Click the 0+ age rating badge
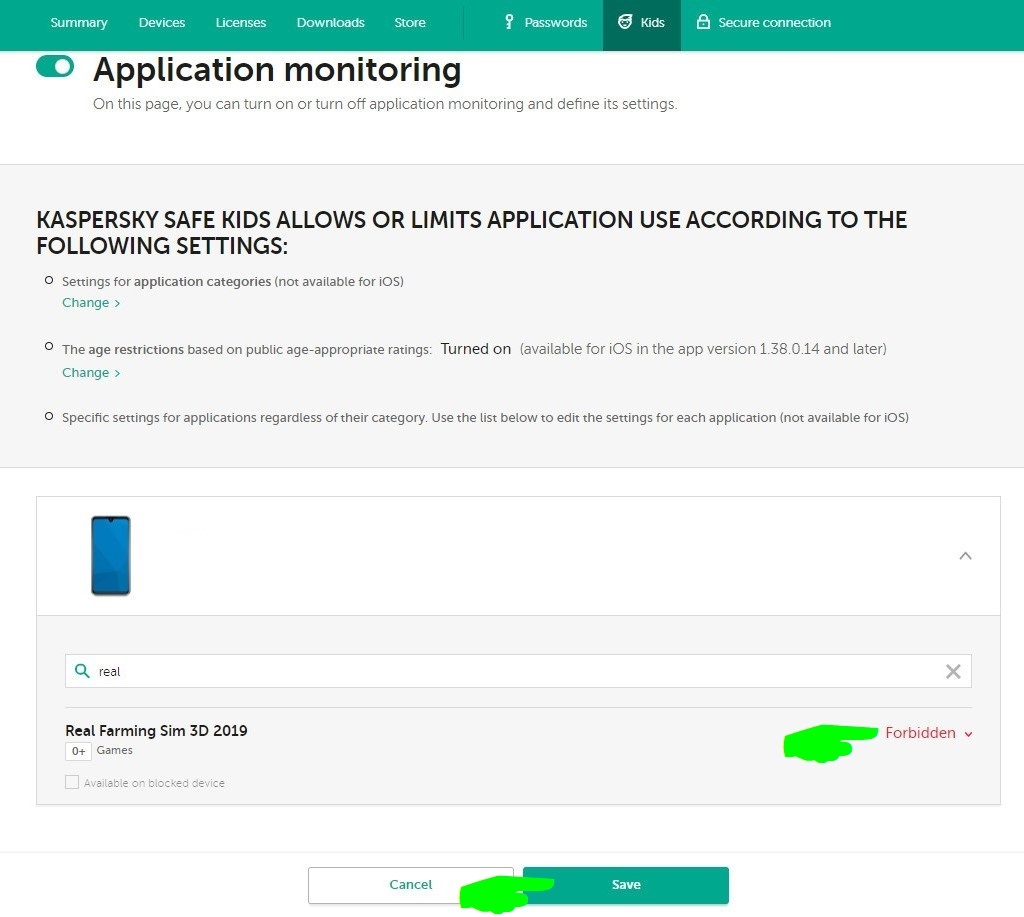Image resolution: width=1024 pixels, height=917 pixels. (78, 751)
